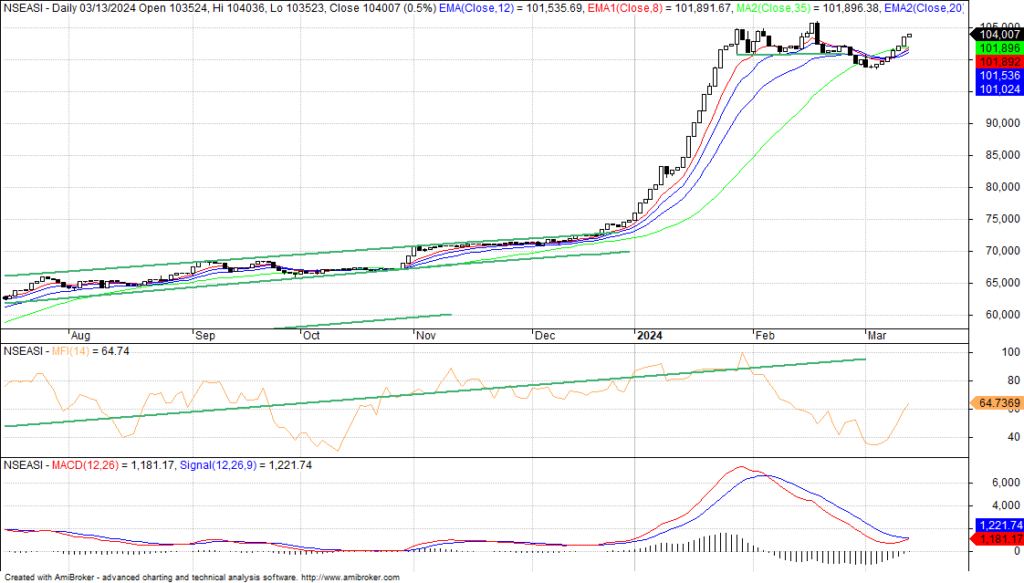Click the Feb marker on the date axis
This screenshot has width=1024, height=583.
[765, 336]
